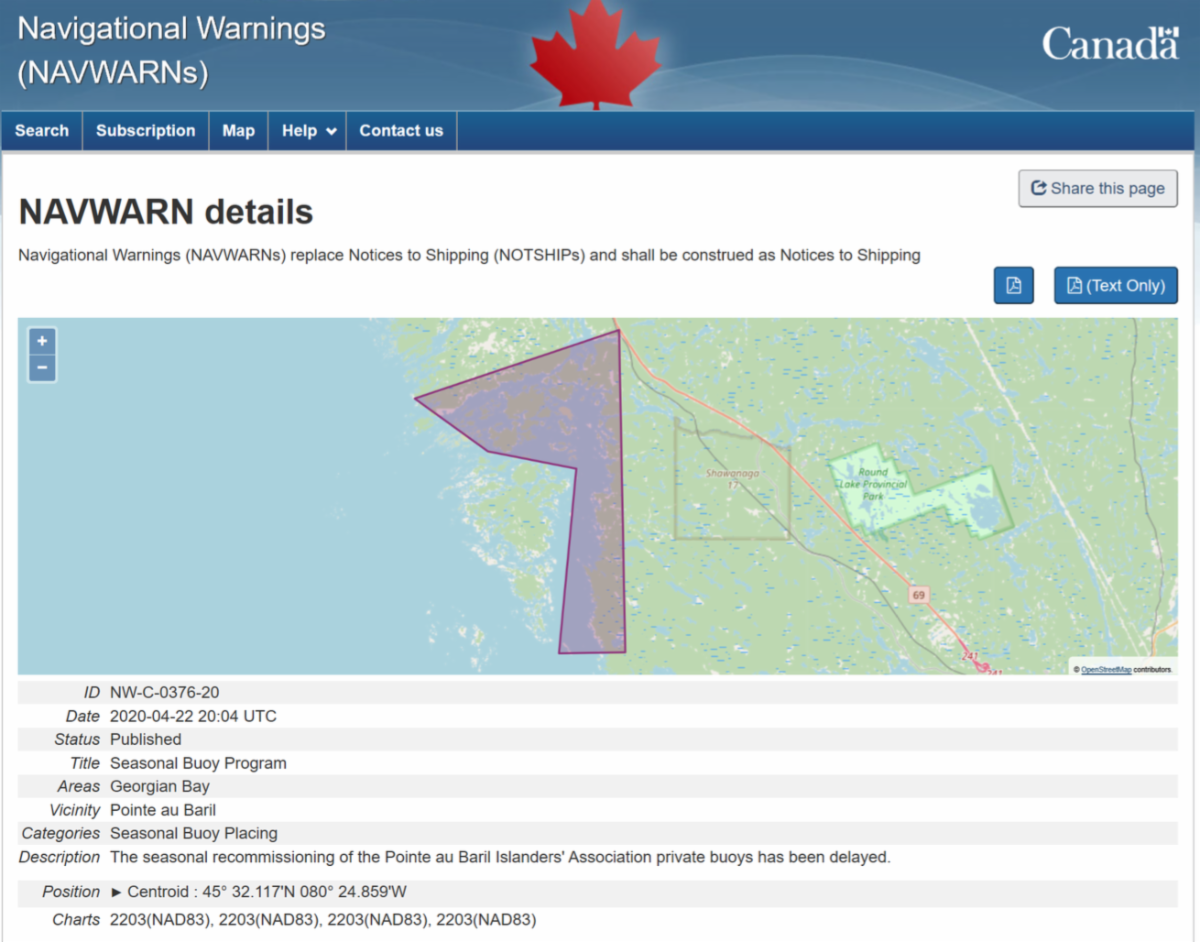Screen dimensions: 1200x942
Task: Click the Charts value 2203(NAD83) list
Action: tap(323, 919)
